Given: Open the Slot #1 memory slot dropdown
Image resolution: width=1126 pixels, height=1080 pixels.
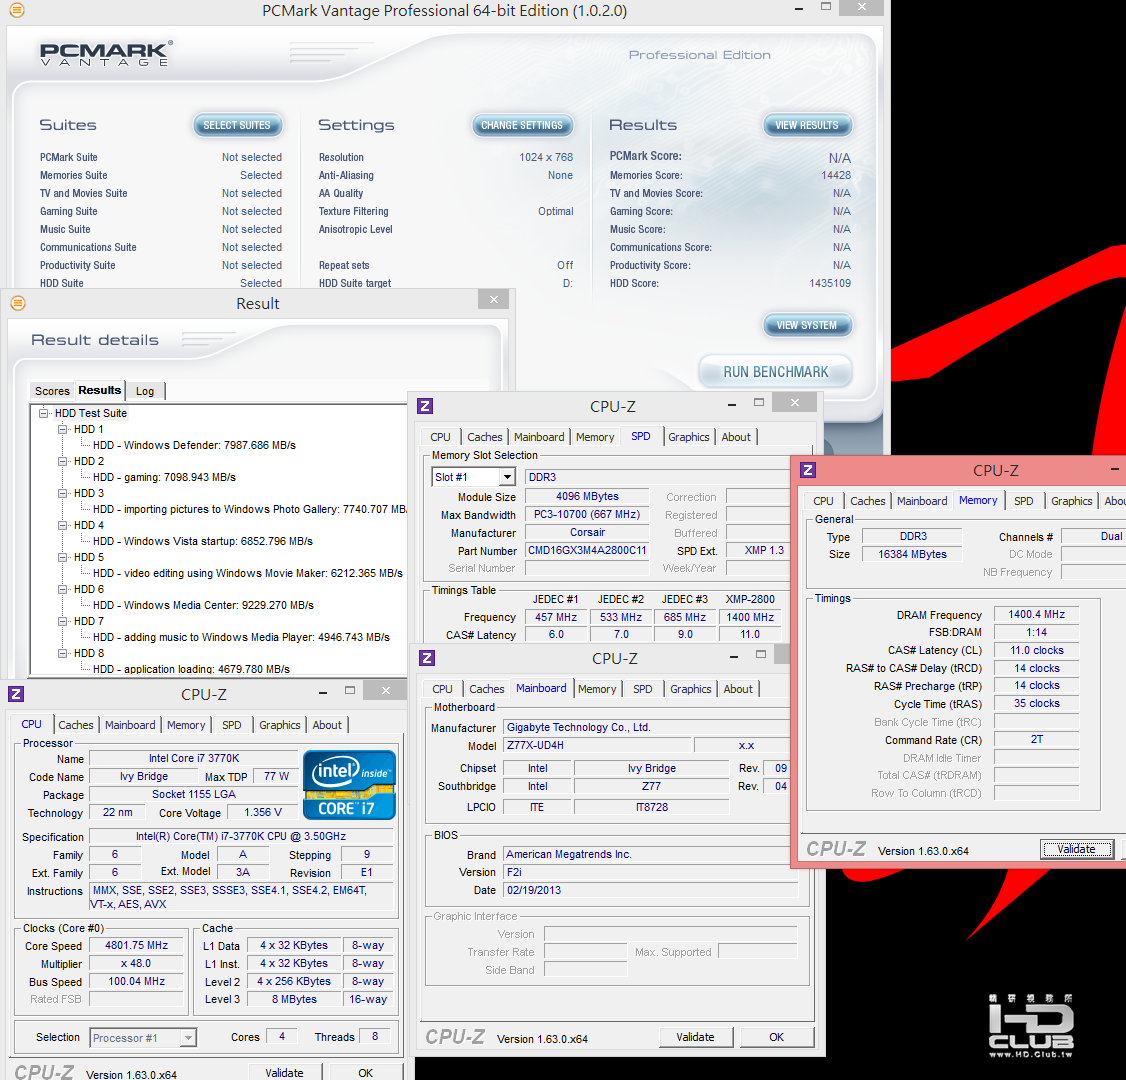Looking at the screenshot, I should coord(508,477).
